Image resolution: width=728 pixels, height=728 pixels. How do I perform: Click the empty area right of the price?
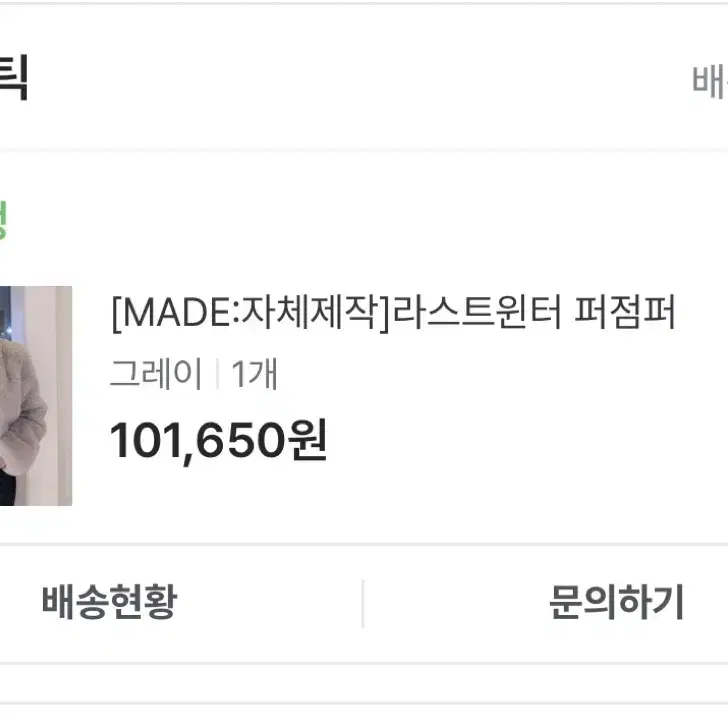point(525,440)
